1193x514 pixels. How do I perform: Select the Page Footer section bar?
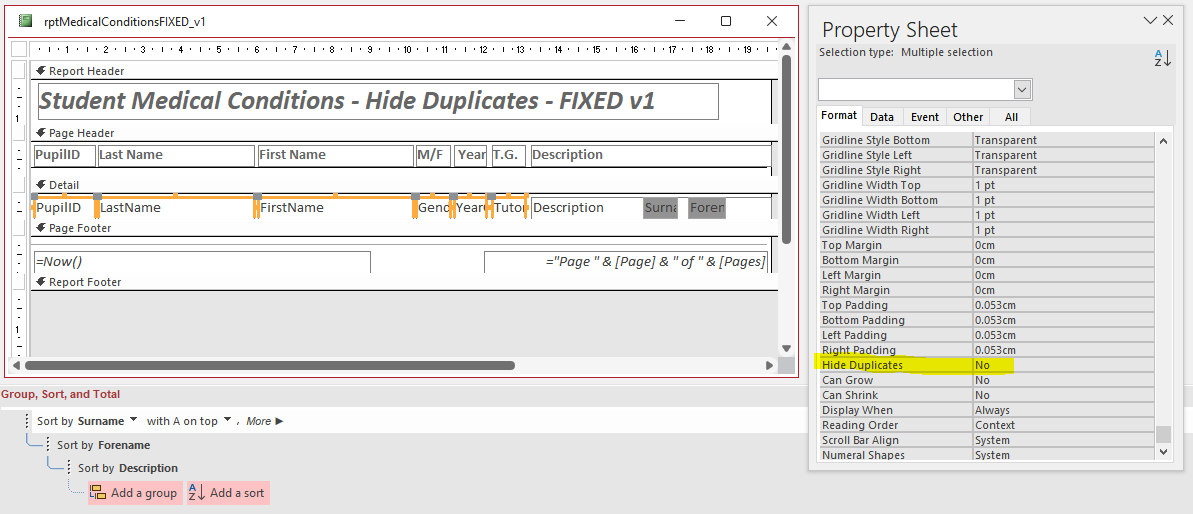click(x=403, y=228)
